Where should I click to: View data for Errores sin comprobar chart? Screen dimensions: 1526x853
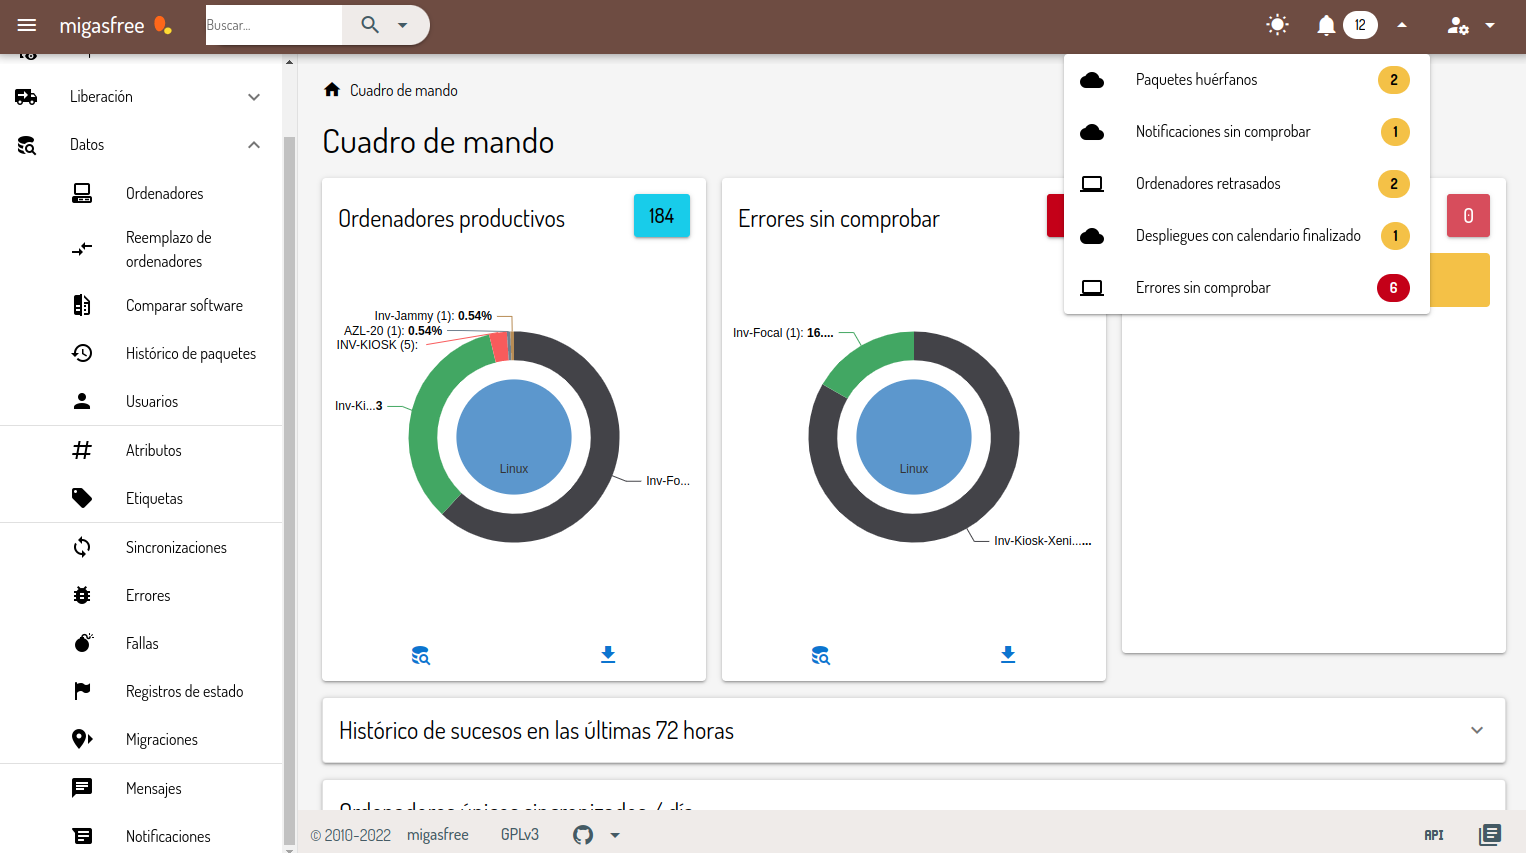click(821, 655)
